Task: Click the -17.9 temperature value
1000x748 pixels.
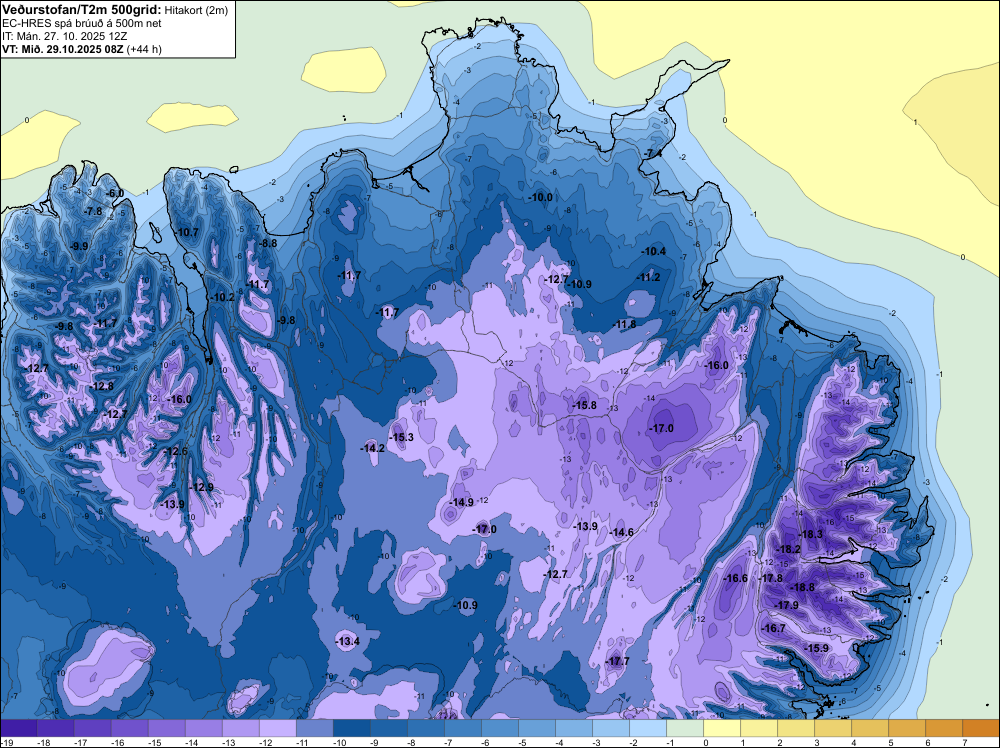Action: (786, 605)
